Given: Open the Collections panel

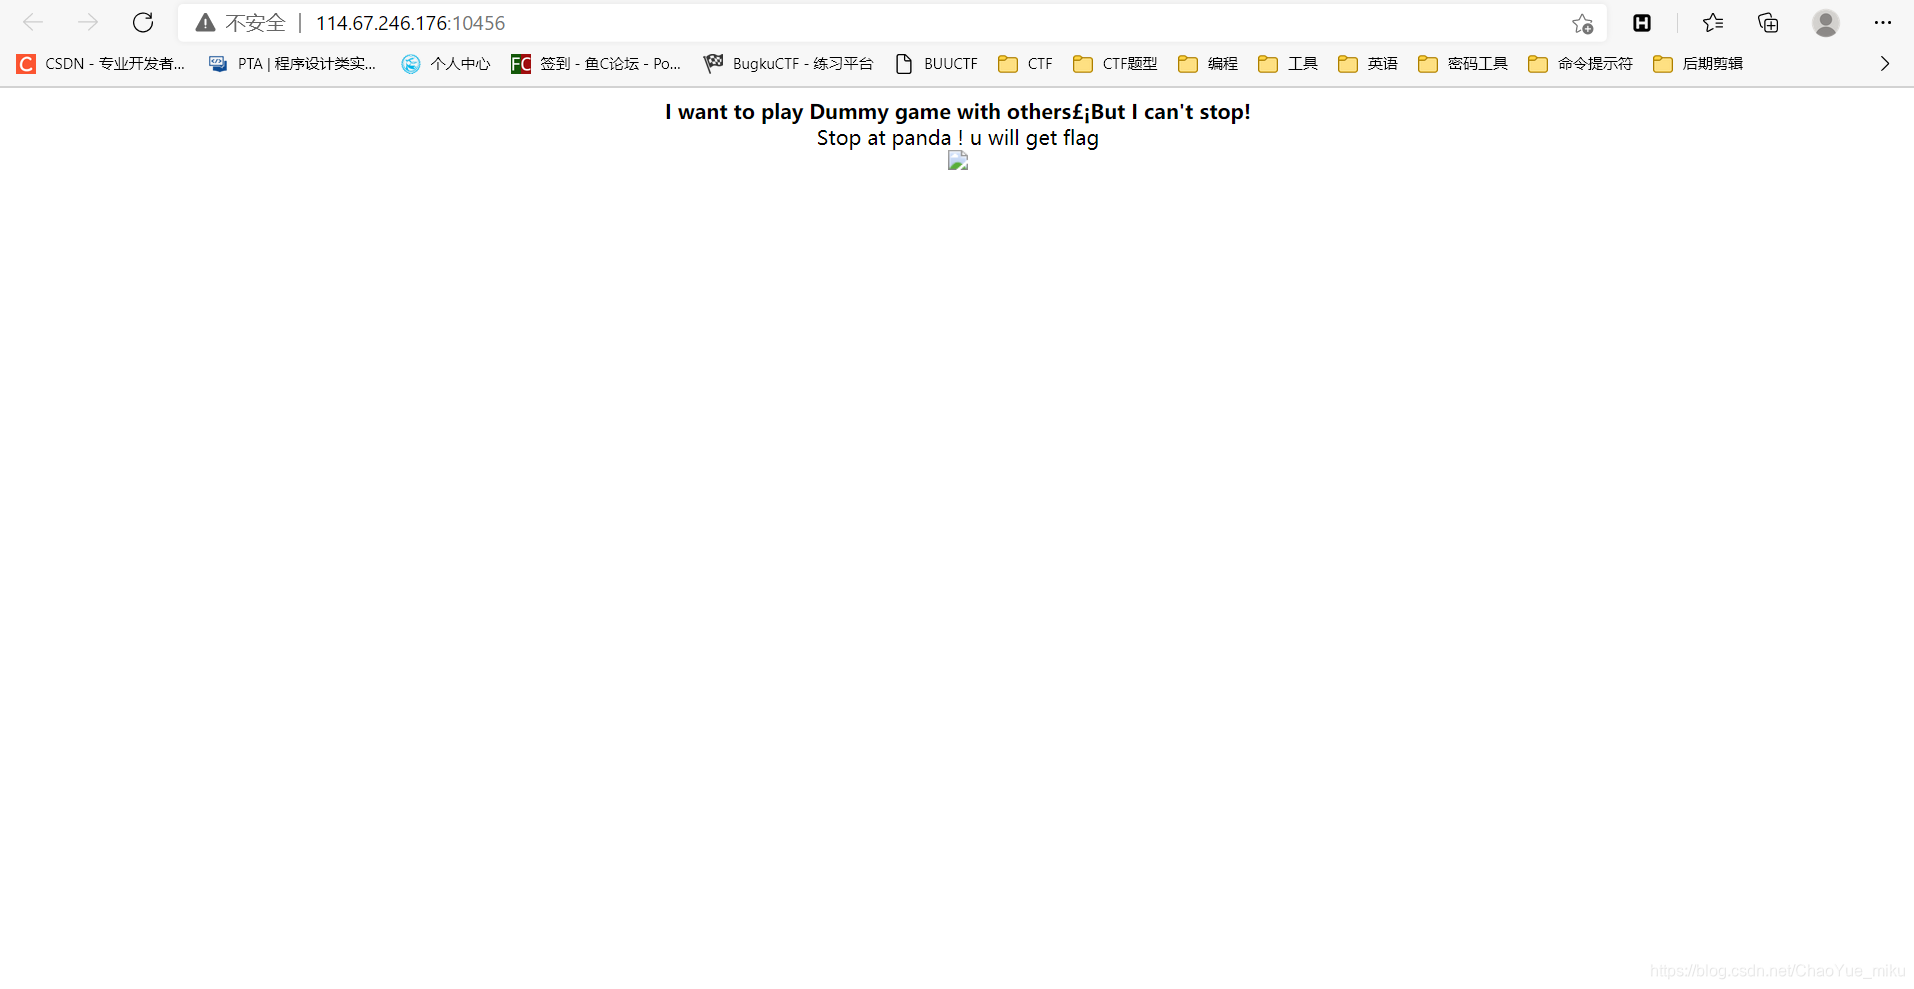Looking at the screenshot, I should [1768, 22].
